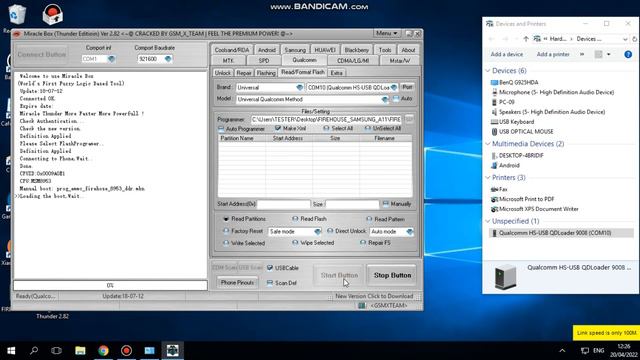Open the Menu dropdown in title bar
The image size is (640, 360).
[x=387, y=33]
